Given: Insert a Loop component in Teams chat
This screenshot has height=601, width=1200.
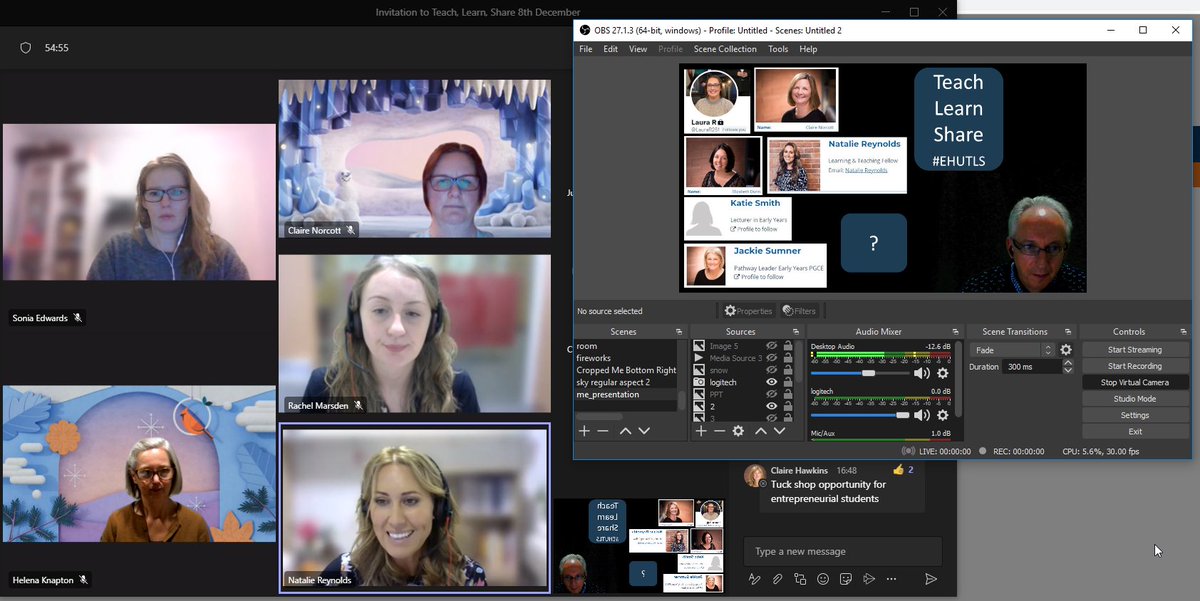Looking at the screenshot, I should pyautogui.click(x=800, y=579).
